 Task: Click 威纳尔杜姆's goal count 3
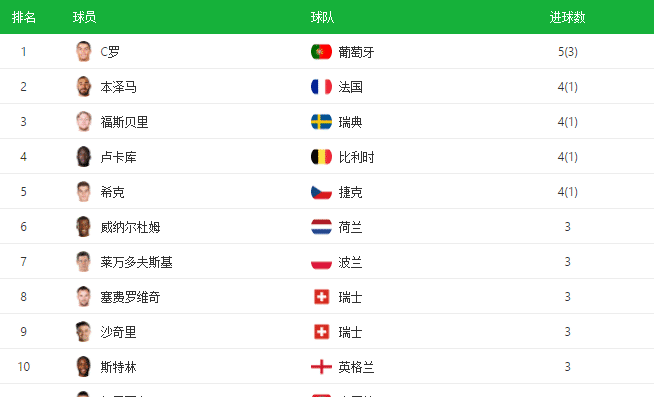click(567, 227)
